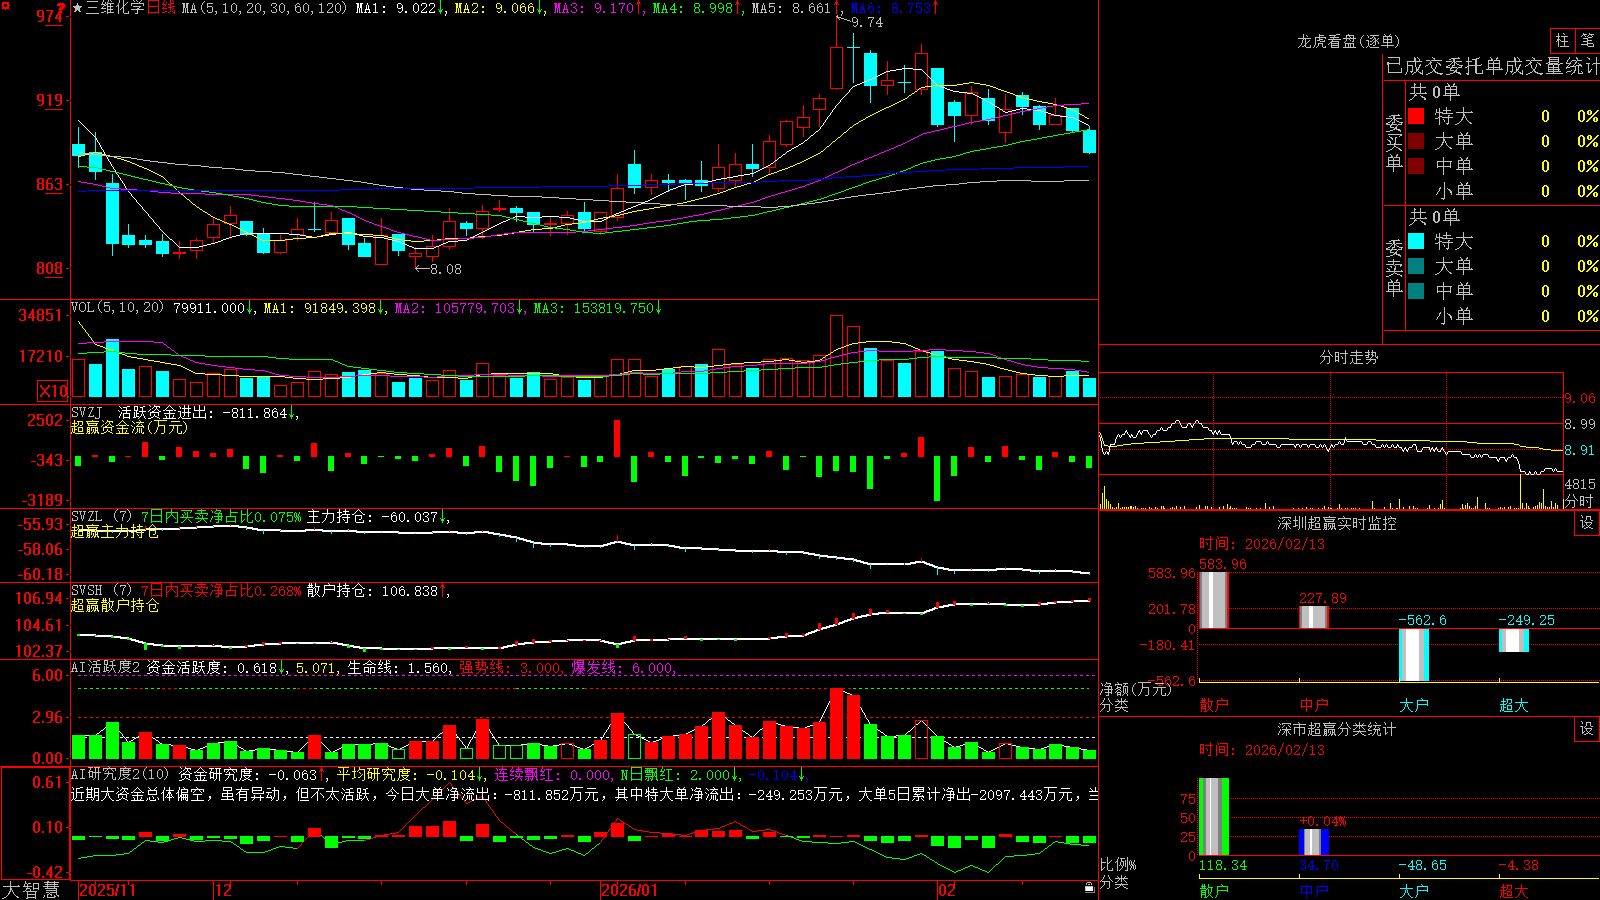
Task: Click the 日线 period label
Action: click(x=161, y=8)
